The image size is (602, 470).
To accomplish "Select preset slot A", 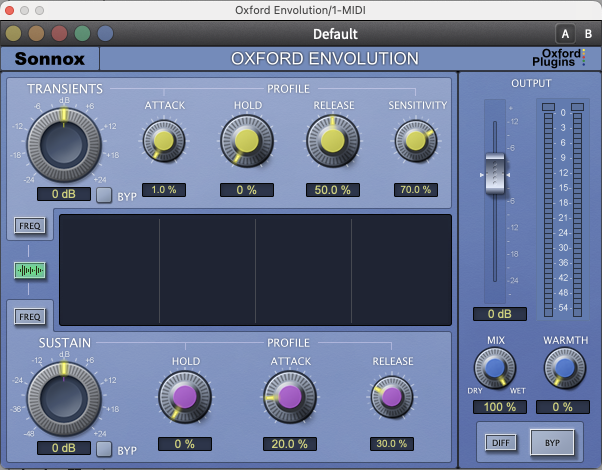I will coord(565,34).
